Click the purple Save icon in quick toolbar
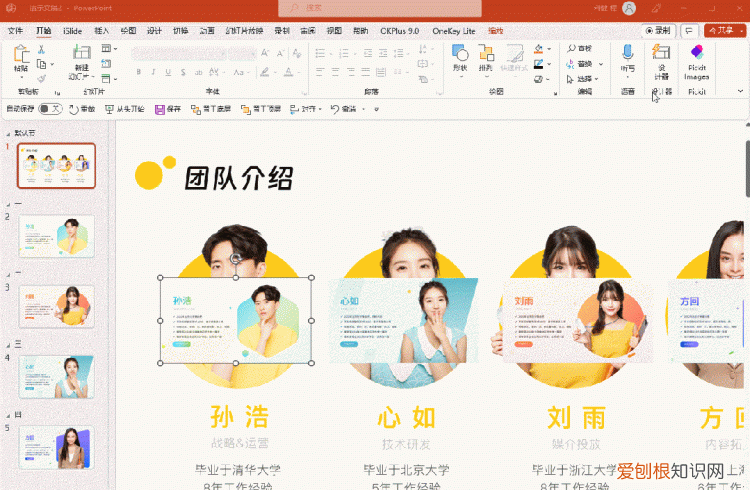The height and width of the screenshot is (490, 750). (x=160, y=110)
